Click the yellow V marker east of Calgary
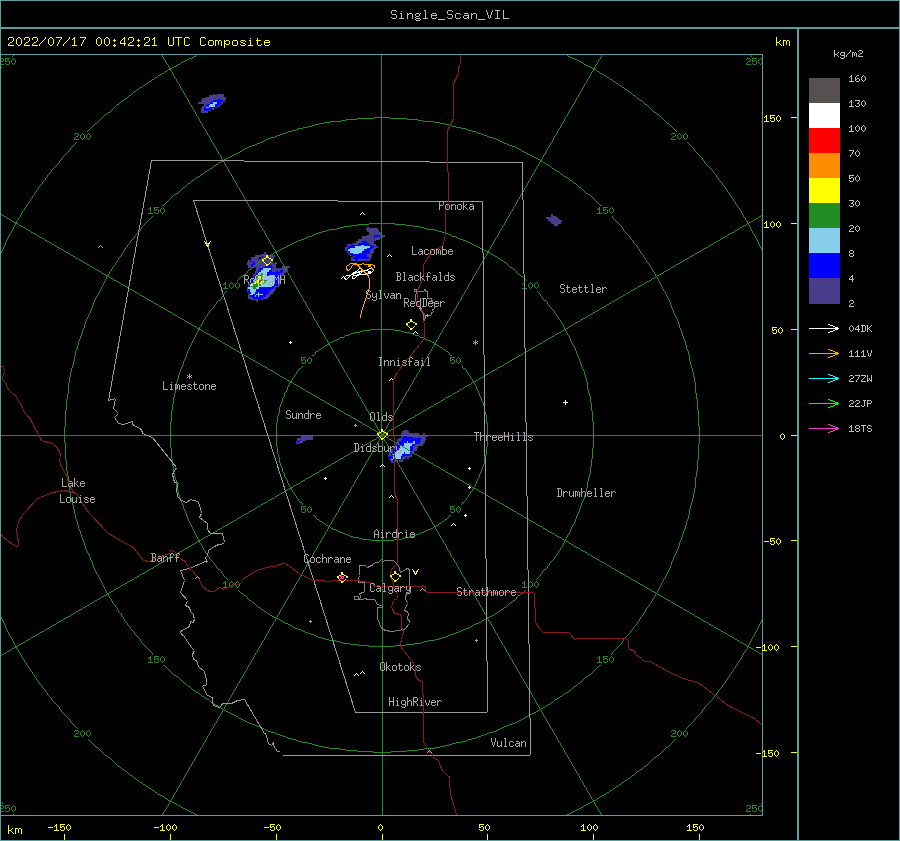 pos(416,572)
